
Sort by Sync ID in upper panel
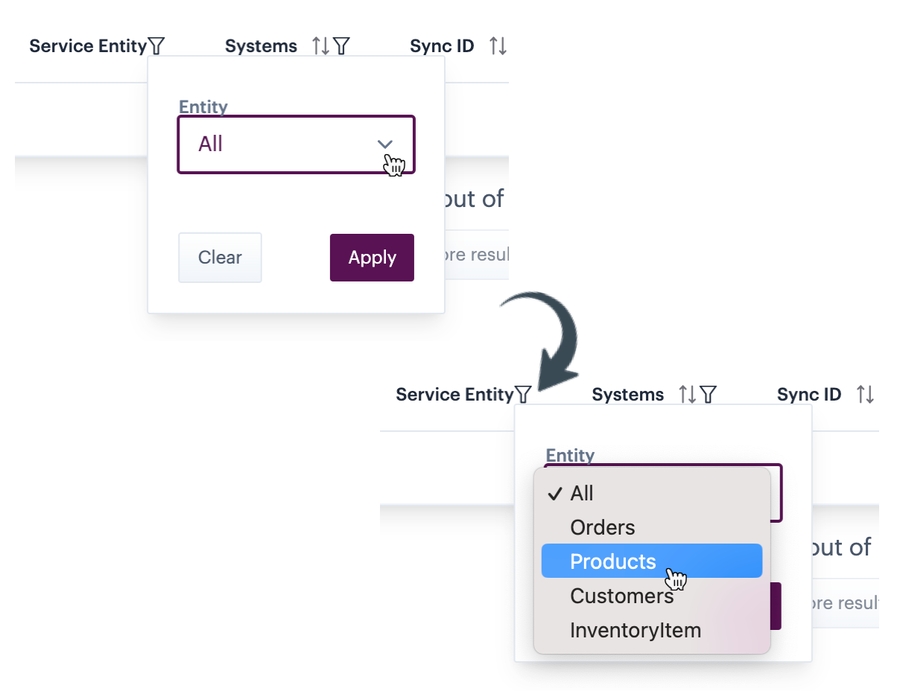[x=497, y=46]
